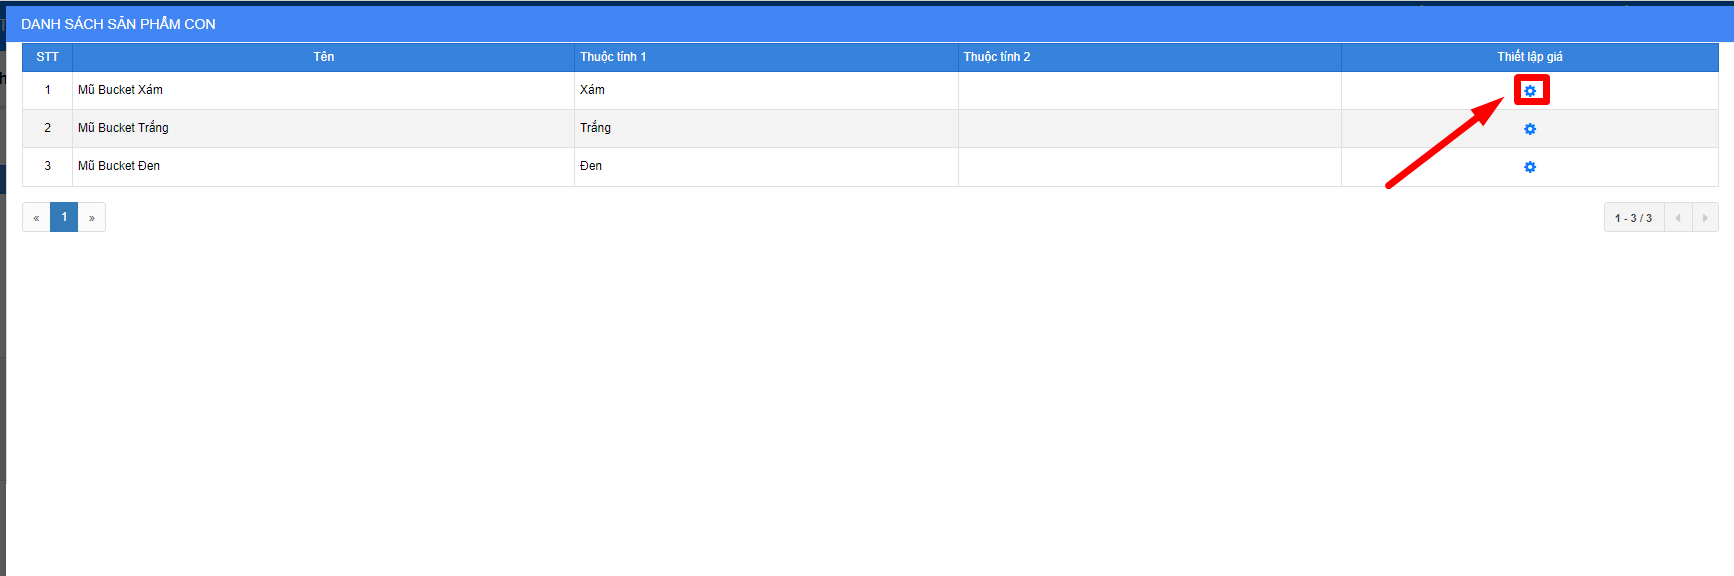
Task: Click the "Thuộc tính 1" column header
Action: [x=613, y=57]
